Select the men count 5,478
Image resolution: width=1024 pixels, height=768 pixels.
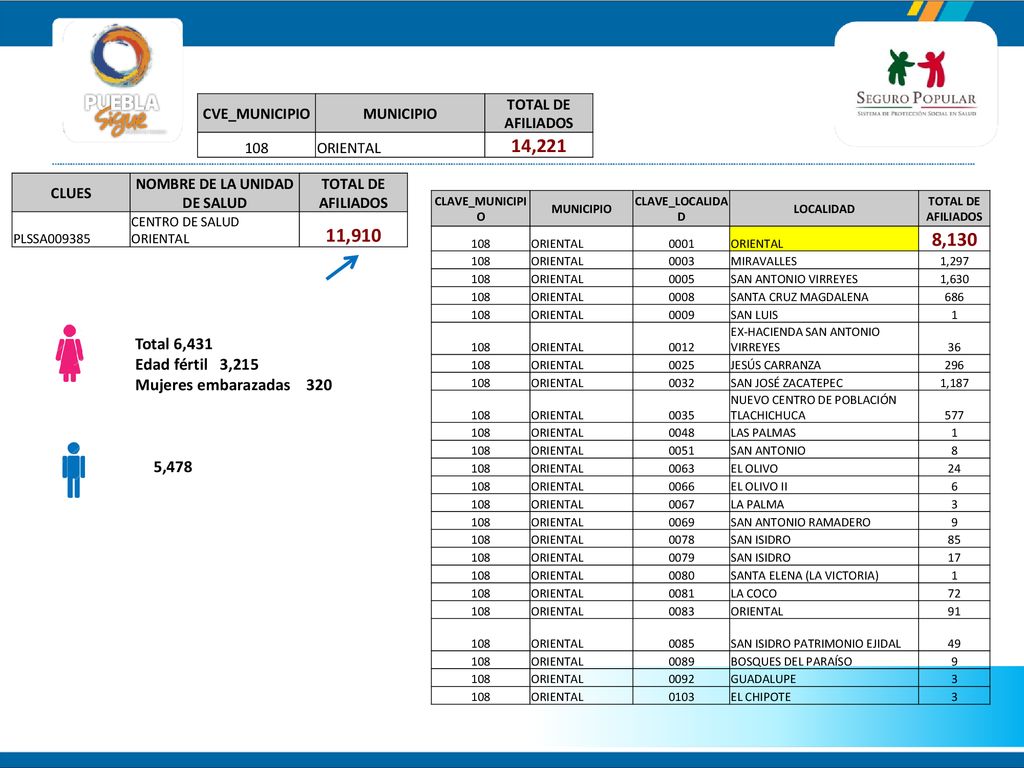pyautogui.click(x=172, y=467)
